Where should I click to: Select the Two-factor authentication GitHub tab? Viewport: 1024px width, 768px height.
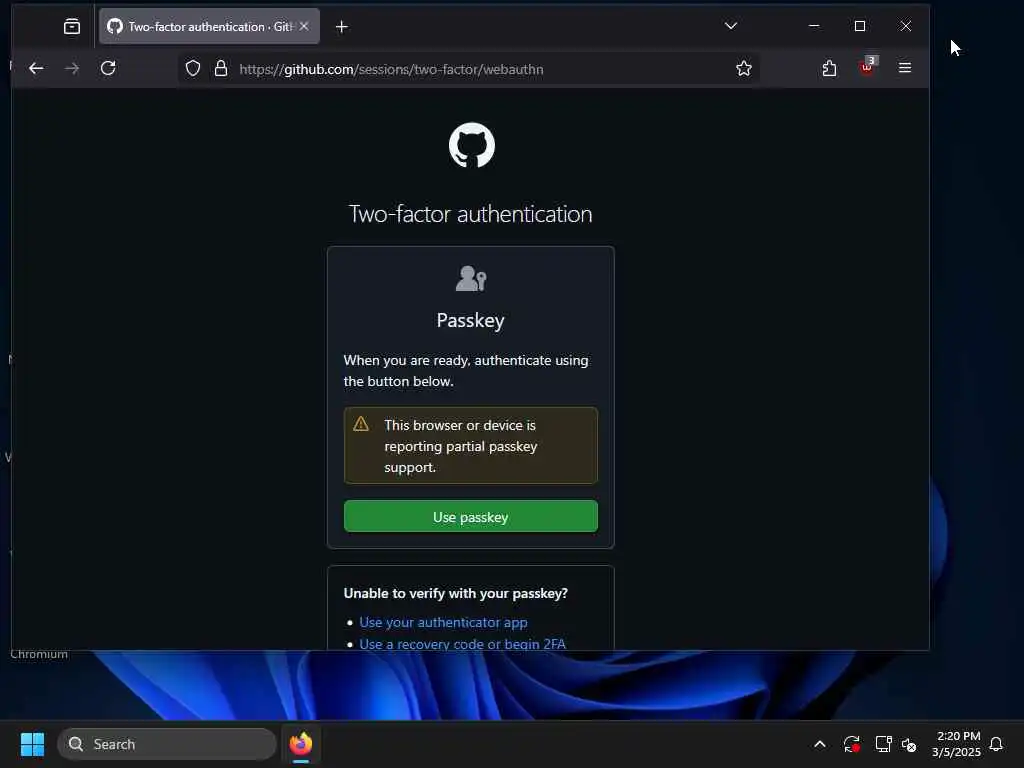pos(209,26)
